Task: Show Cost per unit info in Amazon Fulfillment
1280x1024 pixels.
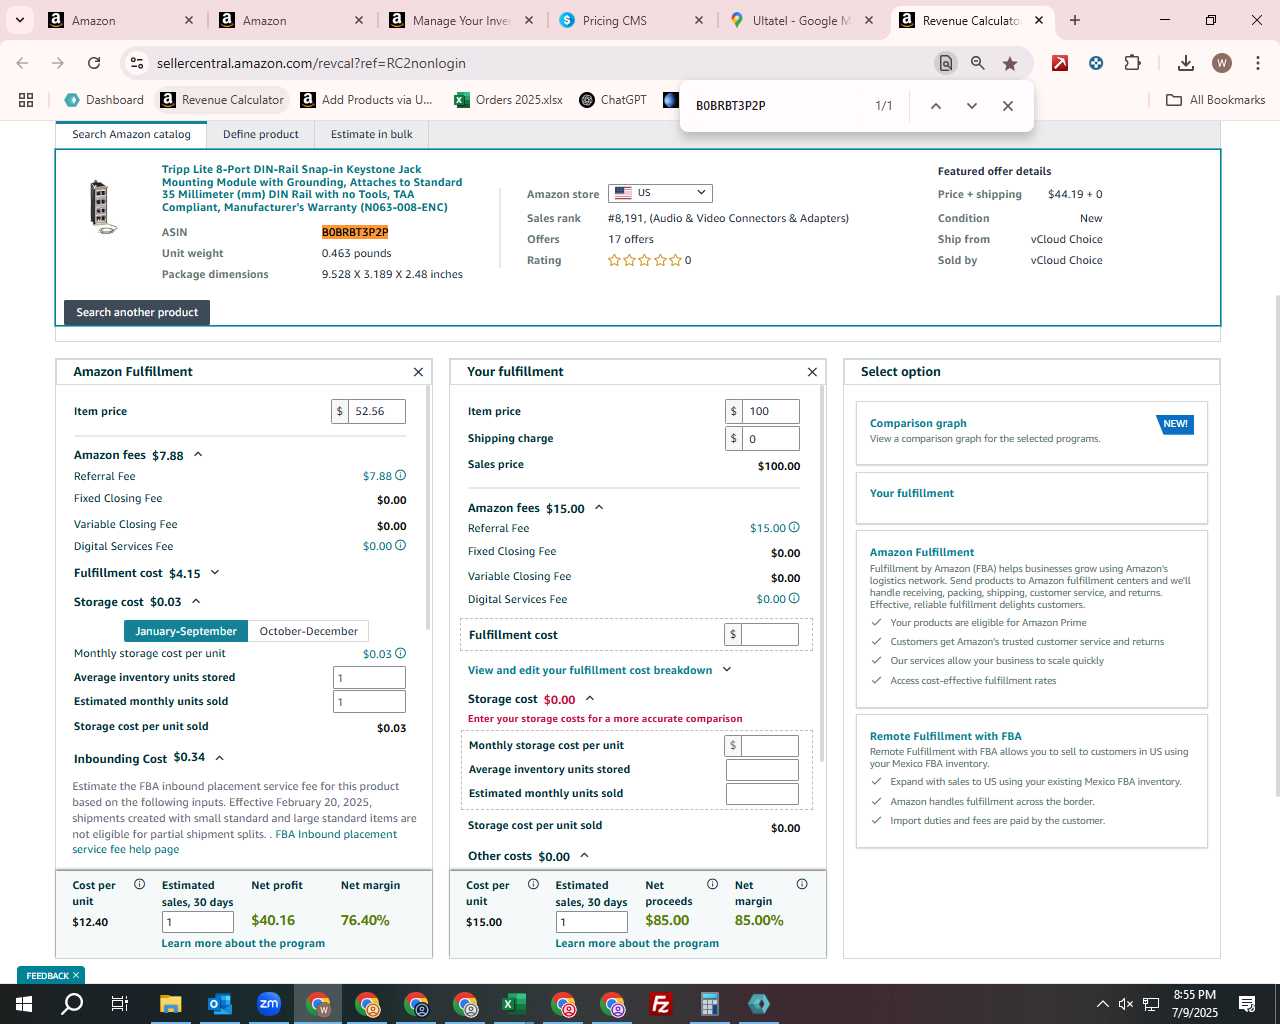Action: coord(139,884)
